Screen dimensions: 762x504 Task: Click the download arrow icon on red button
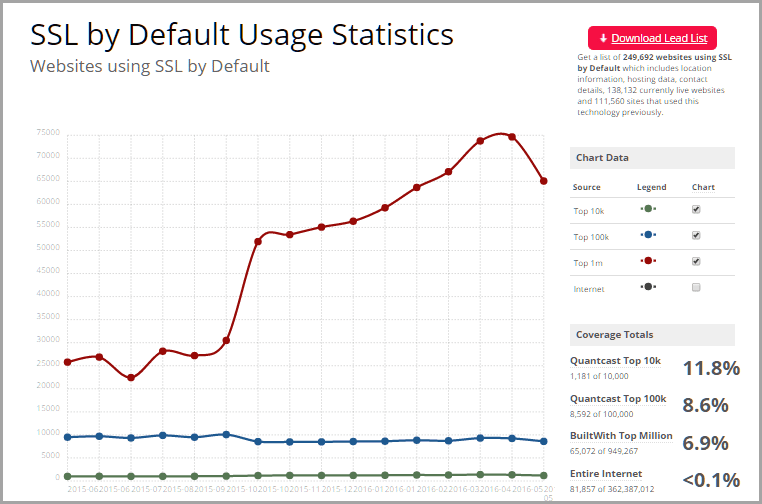603,38
